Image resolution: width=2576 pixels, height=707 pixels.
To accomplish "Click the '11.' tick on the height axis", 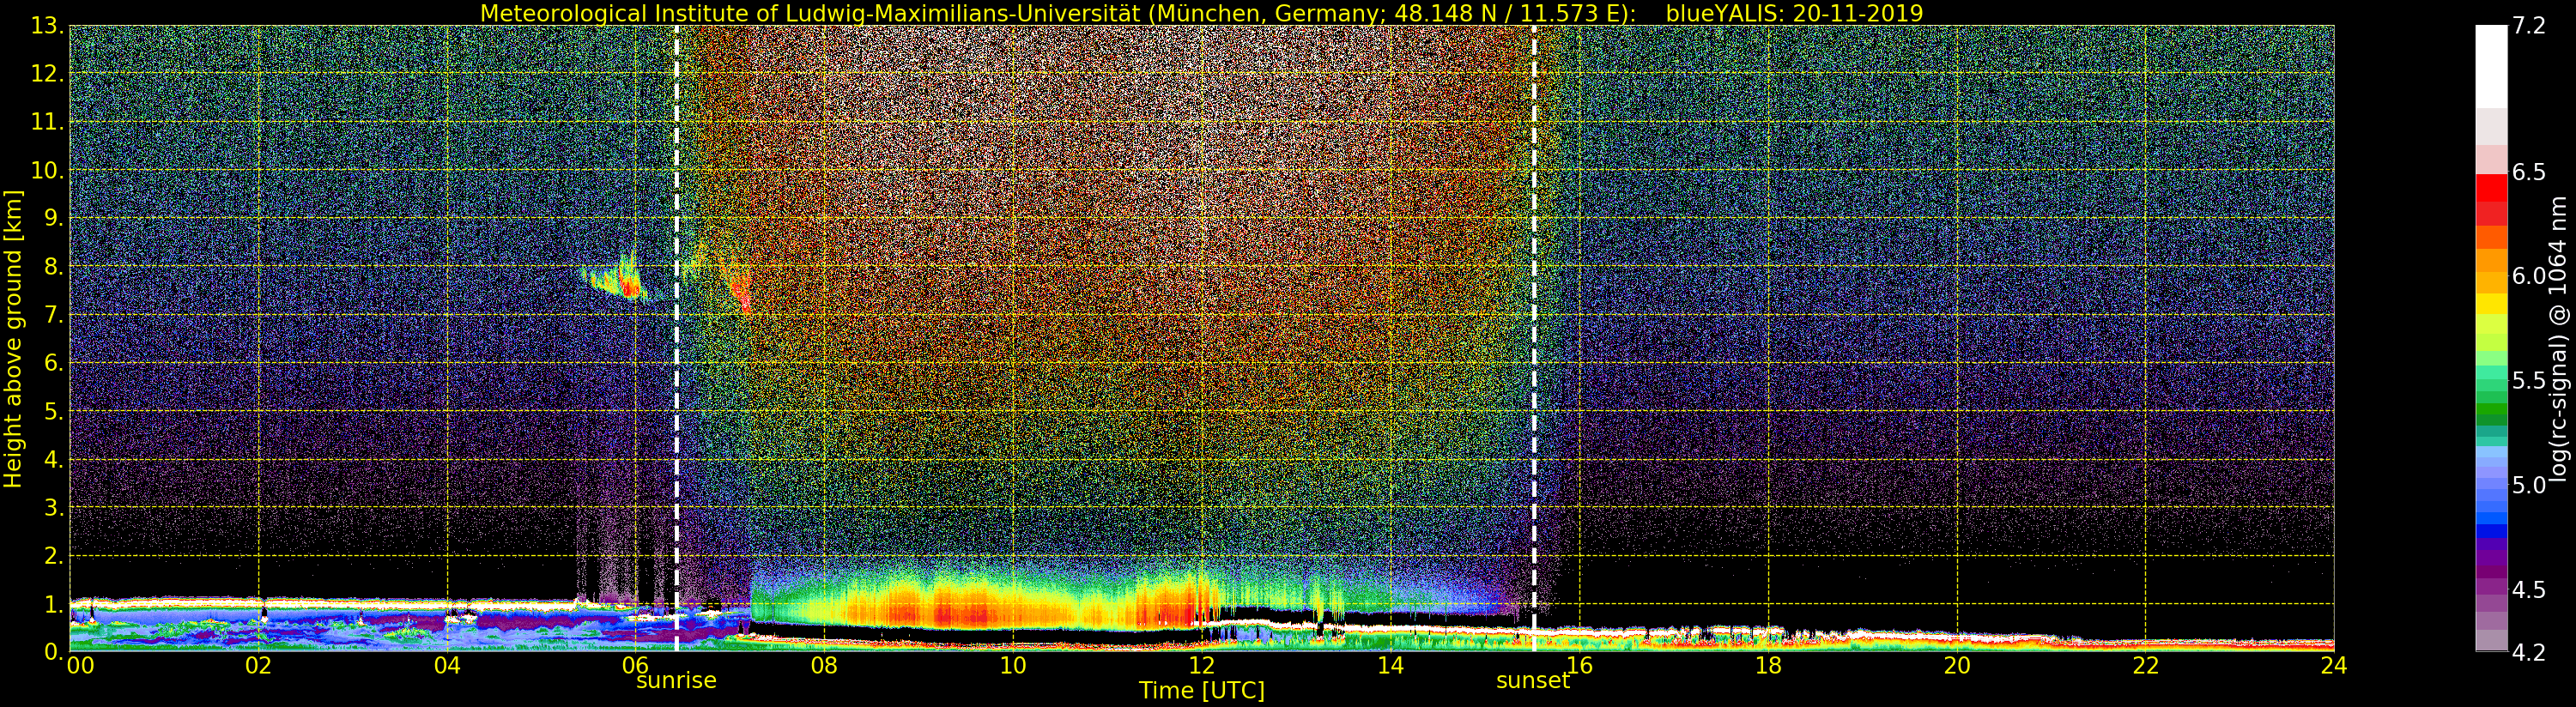I will [x=47, y=122].
